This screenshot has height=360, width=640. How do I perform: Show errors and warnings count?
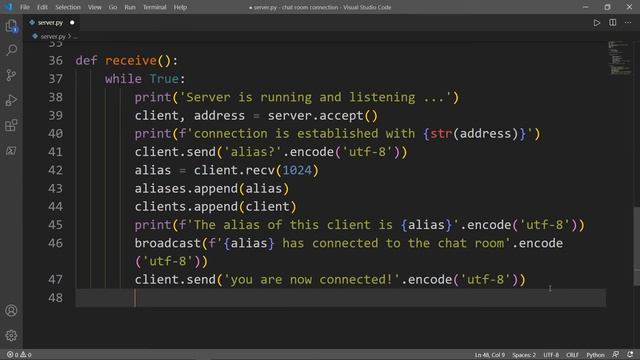point(19,355)
